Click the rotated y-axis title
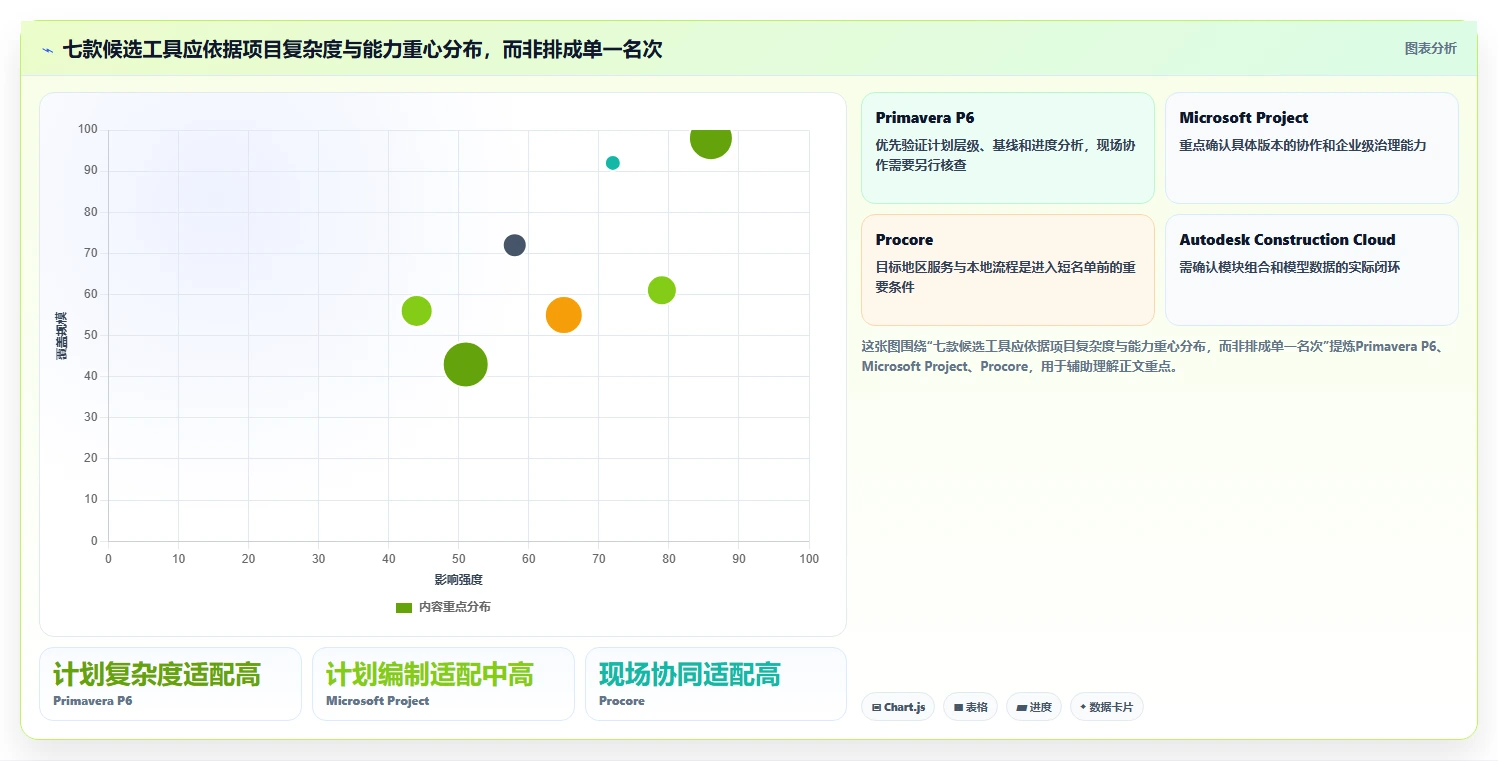Screen dimensions: 1498x761 pyautogui.click(x=62, y=336)
